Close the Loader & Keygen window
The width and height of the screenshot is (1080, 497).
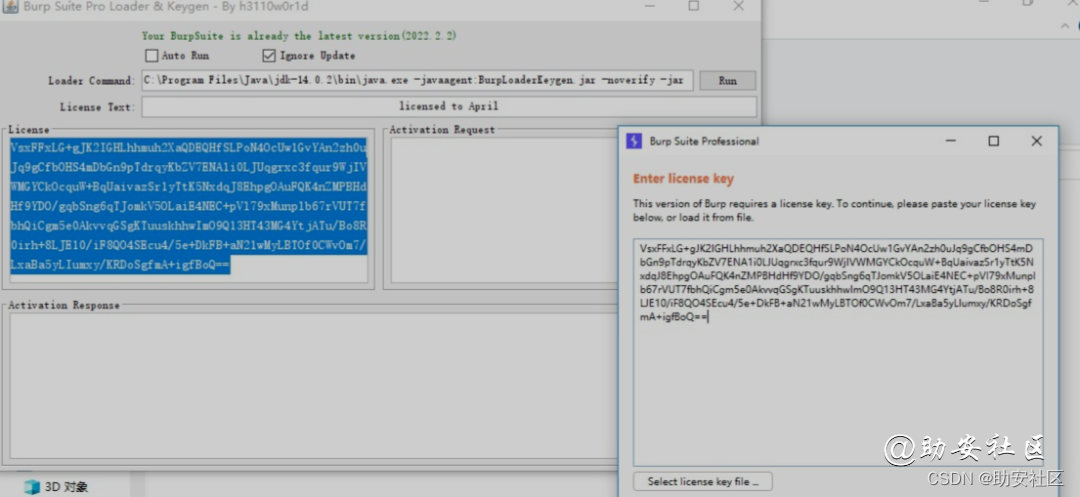[738, 6]
